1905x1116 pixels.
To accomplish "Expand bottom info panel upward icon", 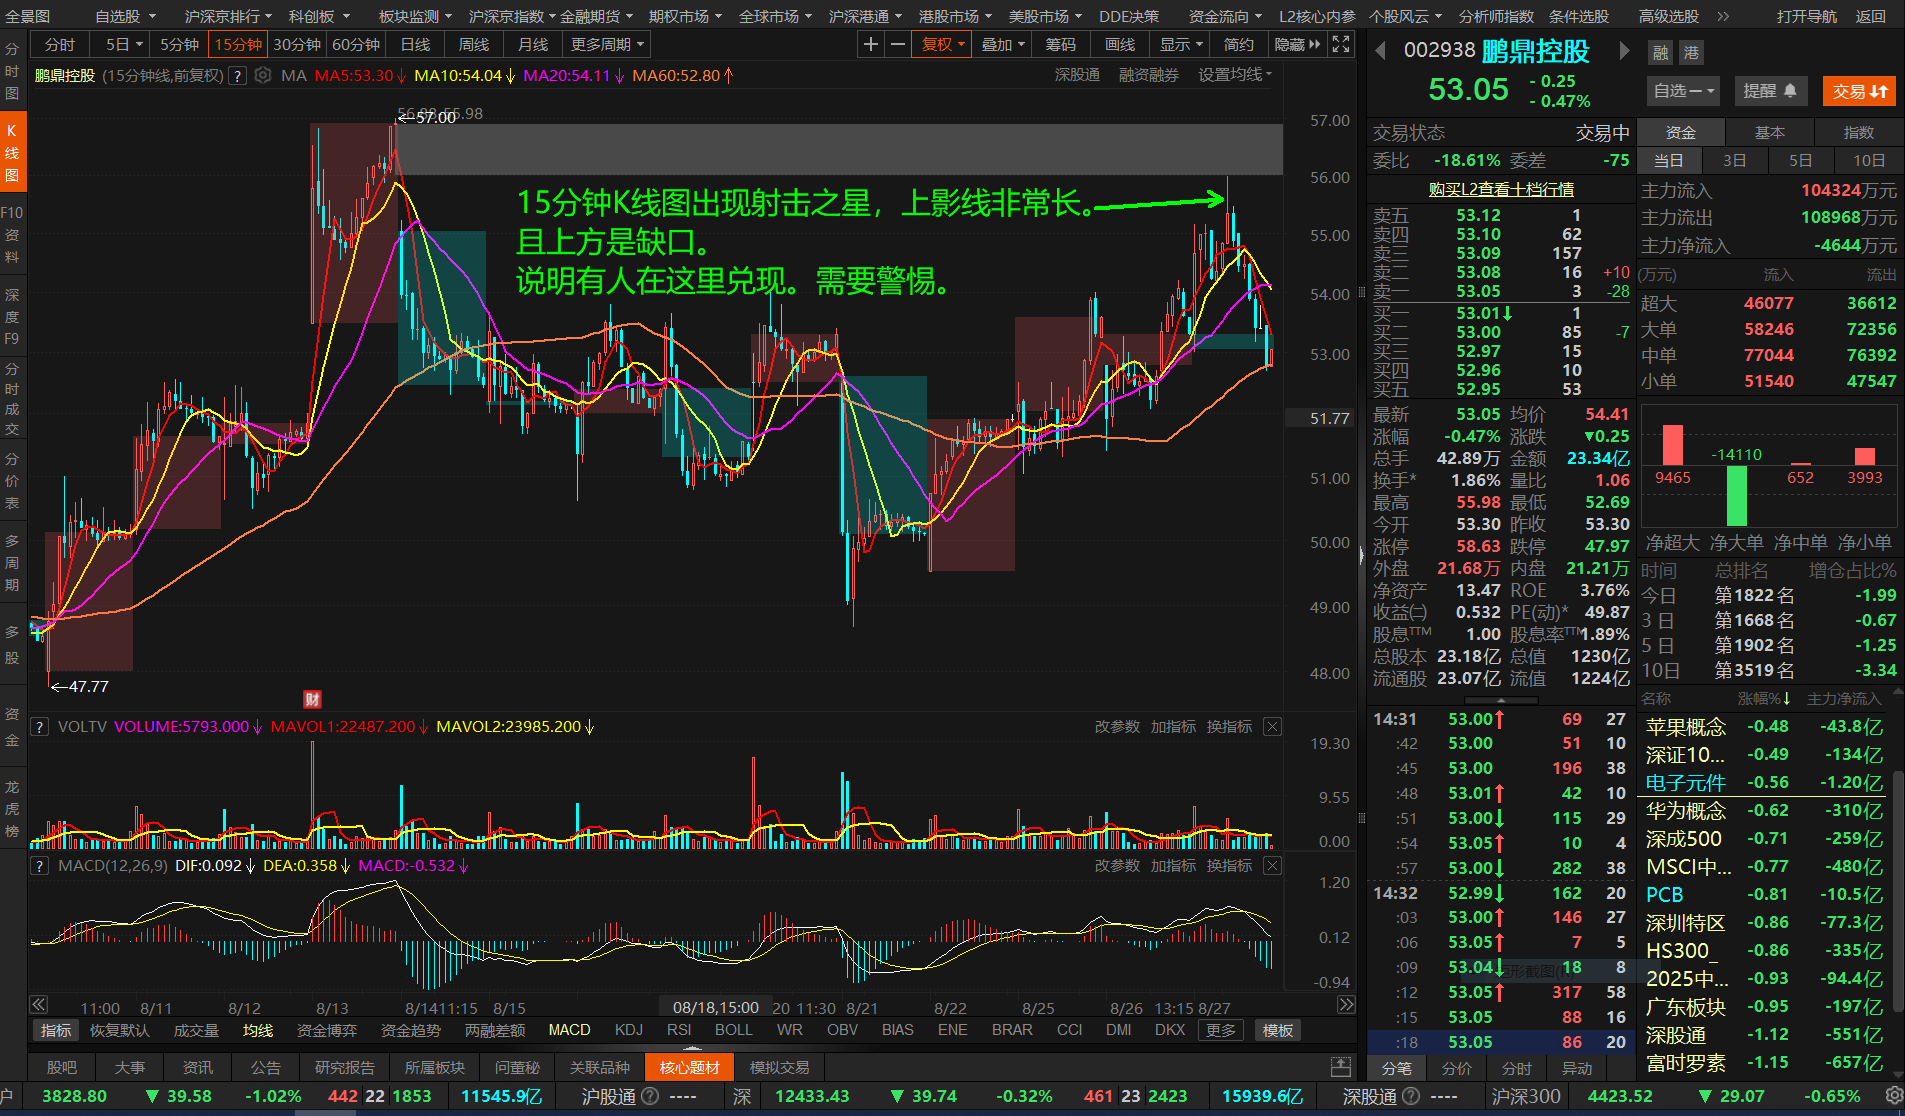I will [1341, 1067].
